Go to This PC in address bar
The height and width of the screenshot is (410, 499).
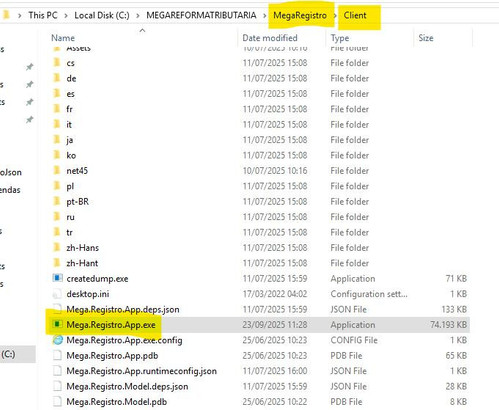[x=43, y=15]
